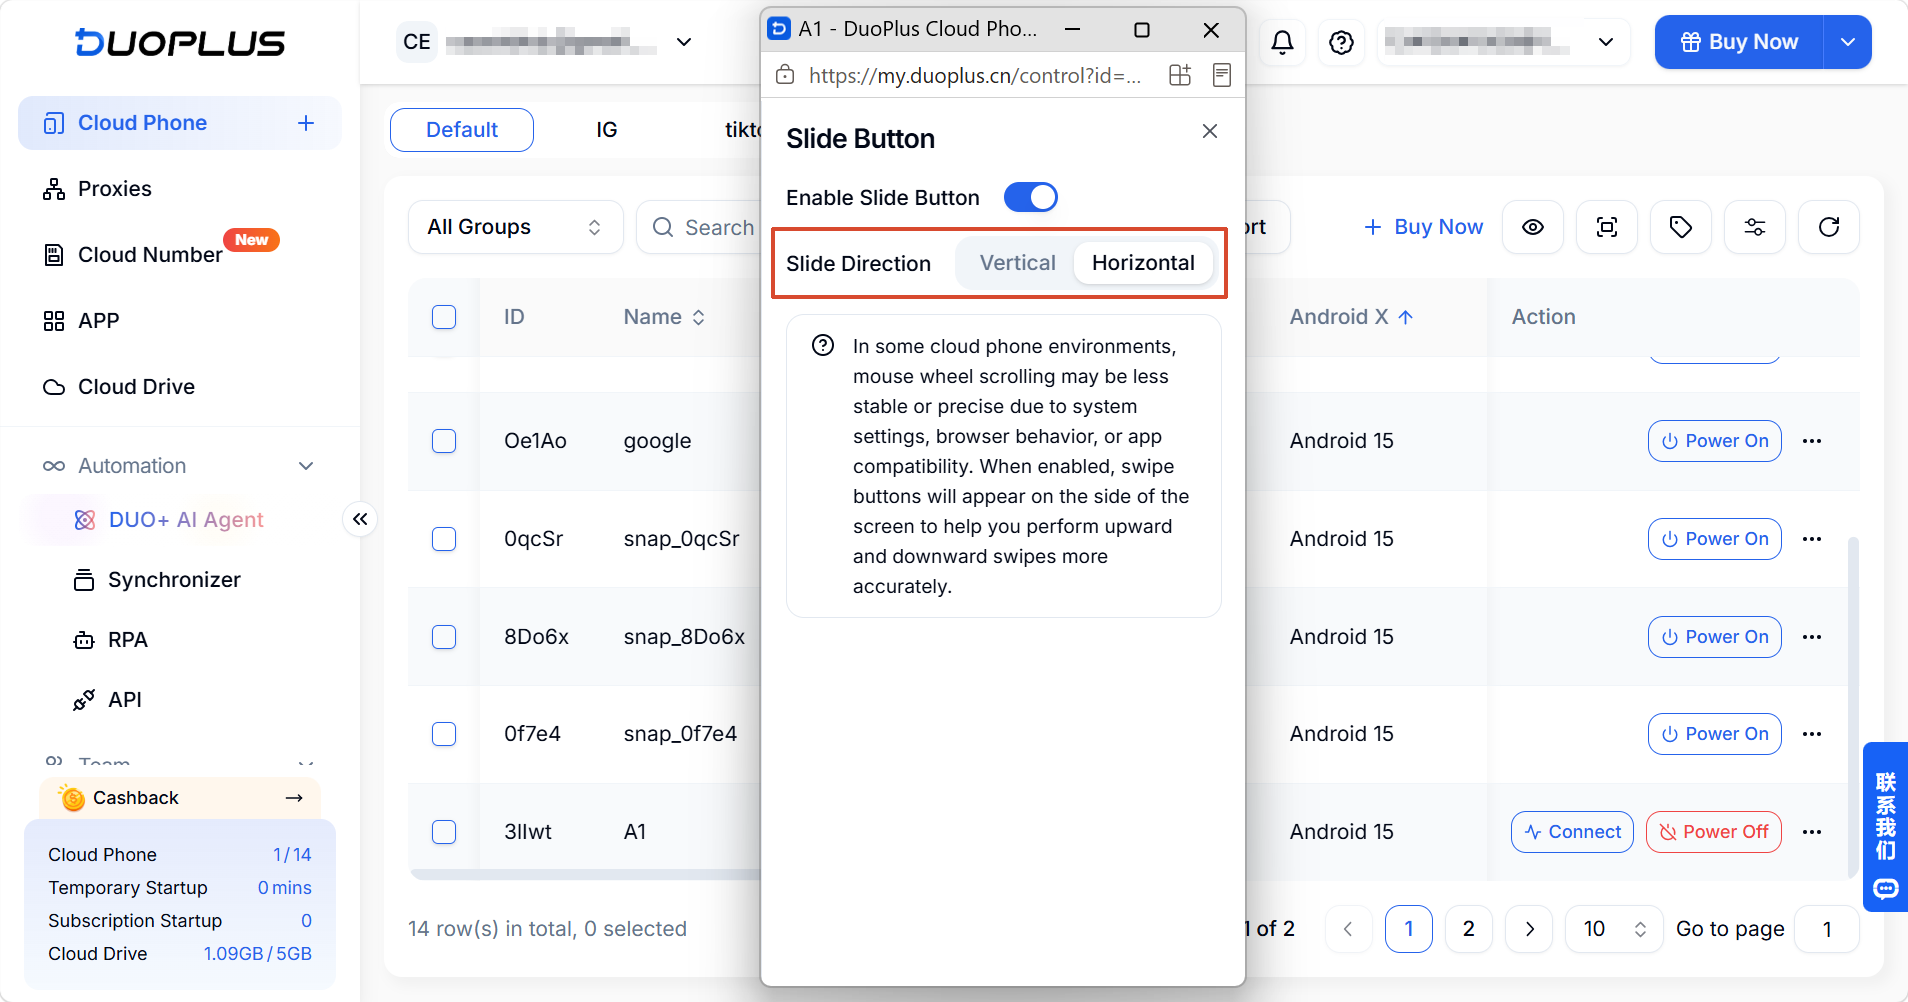This screenshot has width=1908, height=1002.
Task: Go to the previous page arrow
Action: coord(1348,929)
